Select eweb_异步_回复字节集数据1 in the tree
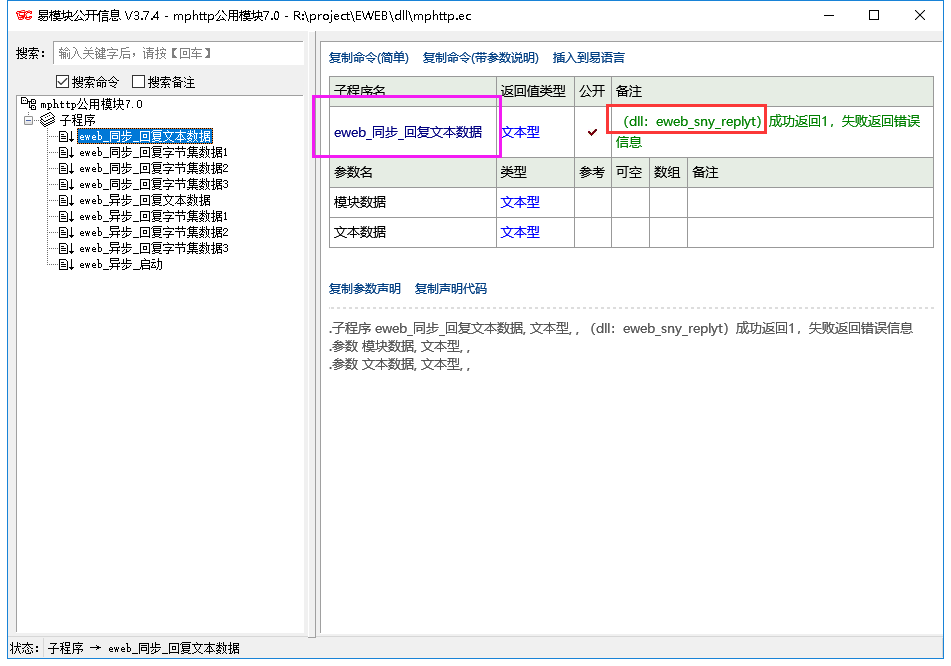Screen dimensions: 951x666 point(153,216)
